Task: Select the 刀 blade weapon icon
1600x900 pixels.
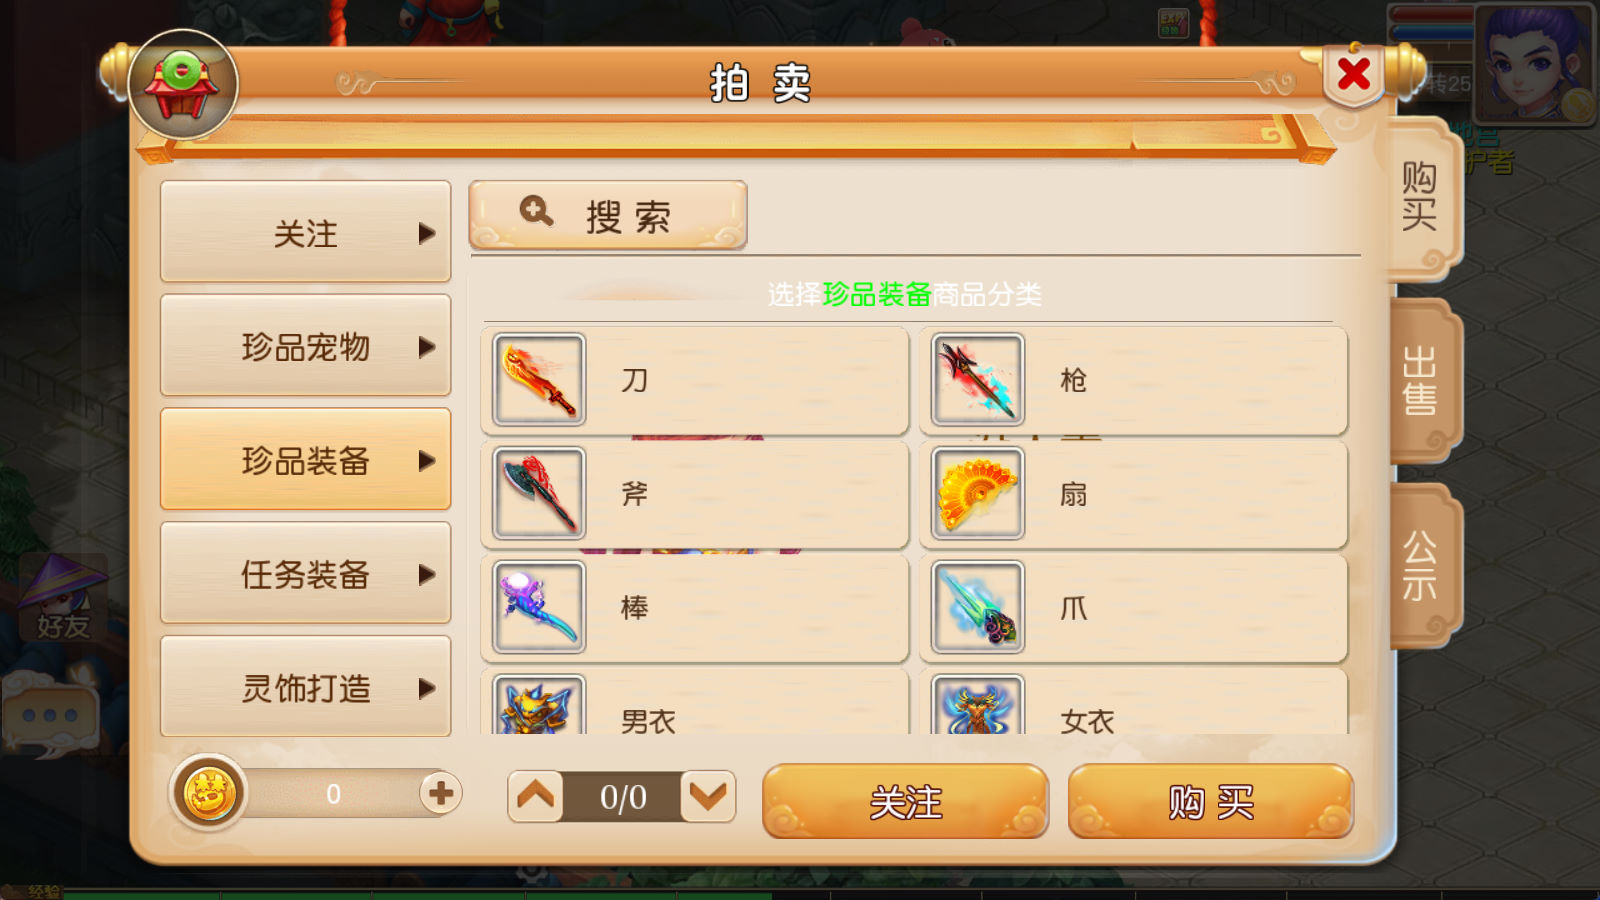Action: [x=539, y=380]
